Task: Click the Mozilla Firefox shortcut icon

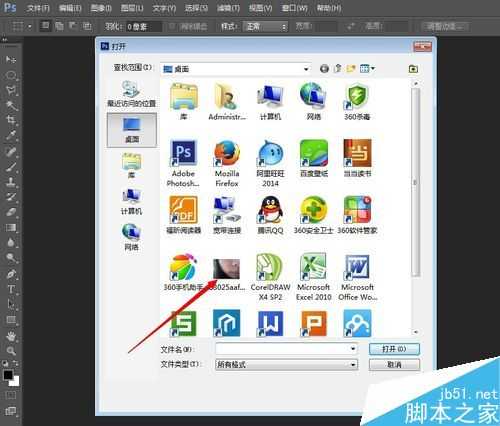Action: pos(227,153)
